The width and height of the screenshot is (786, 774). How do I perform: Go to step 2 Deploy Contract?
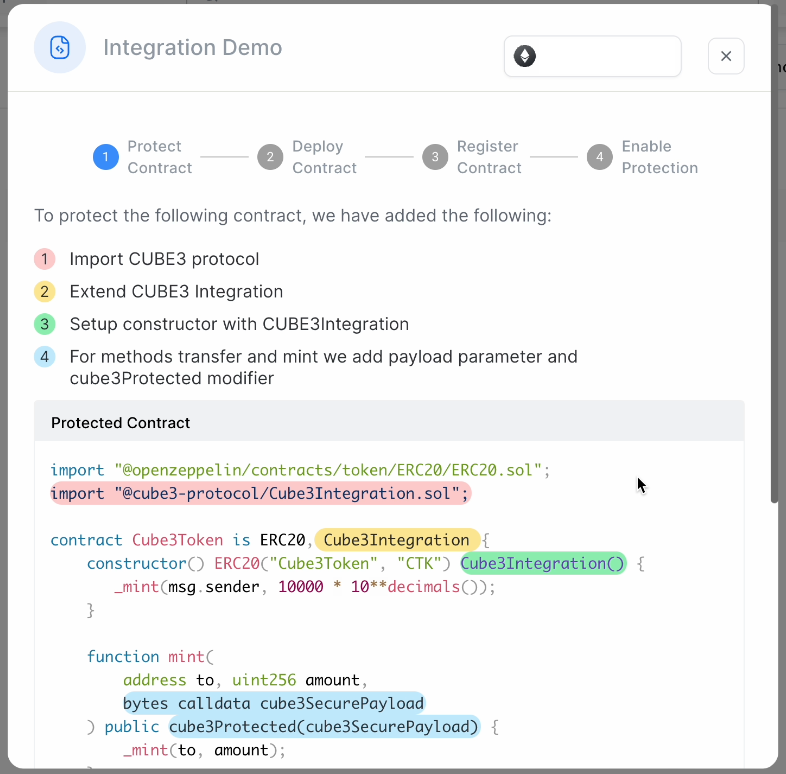pyautogui.click(x=307, y=157)
